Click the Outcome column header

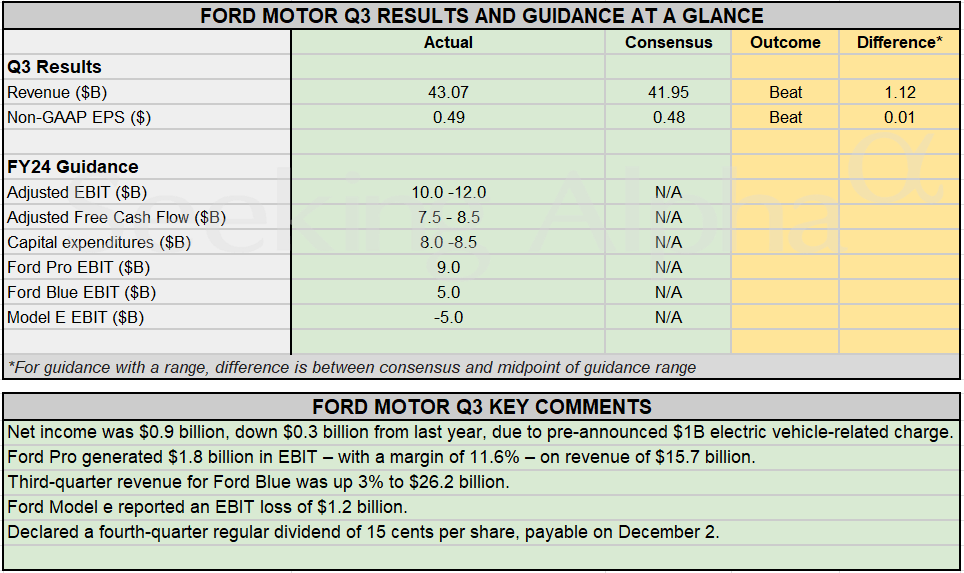tap(785, 42)
